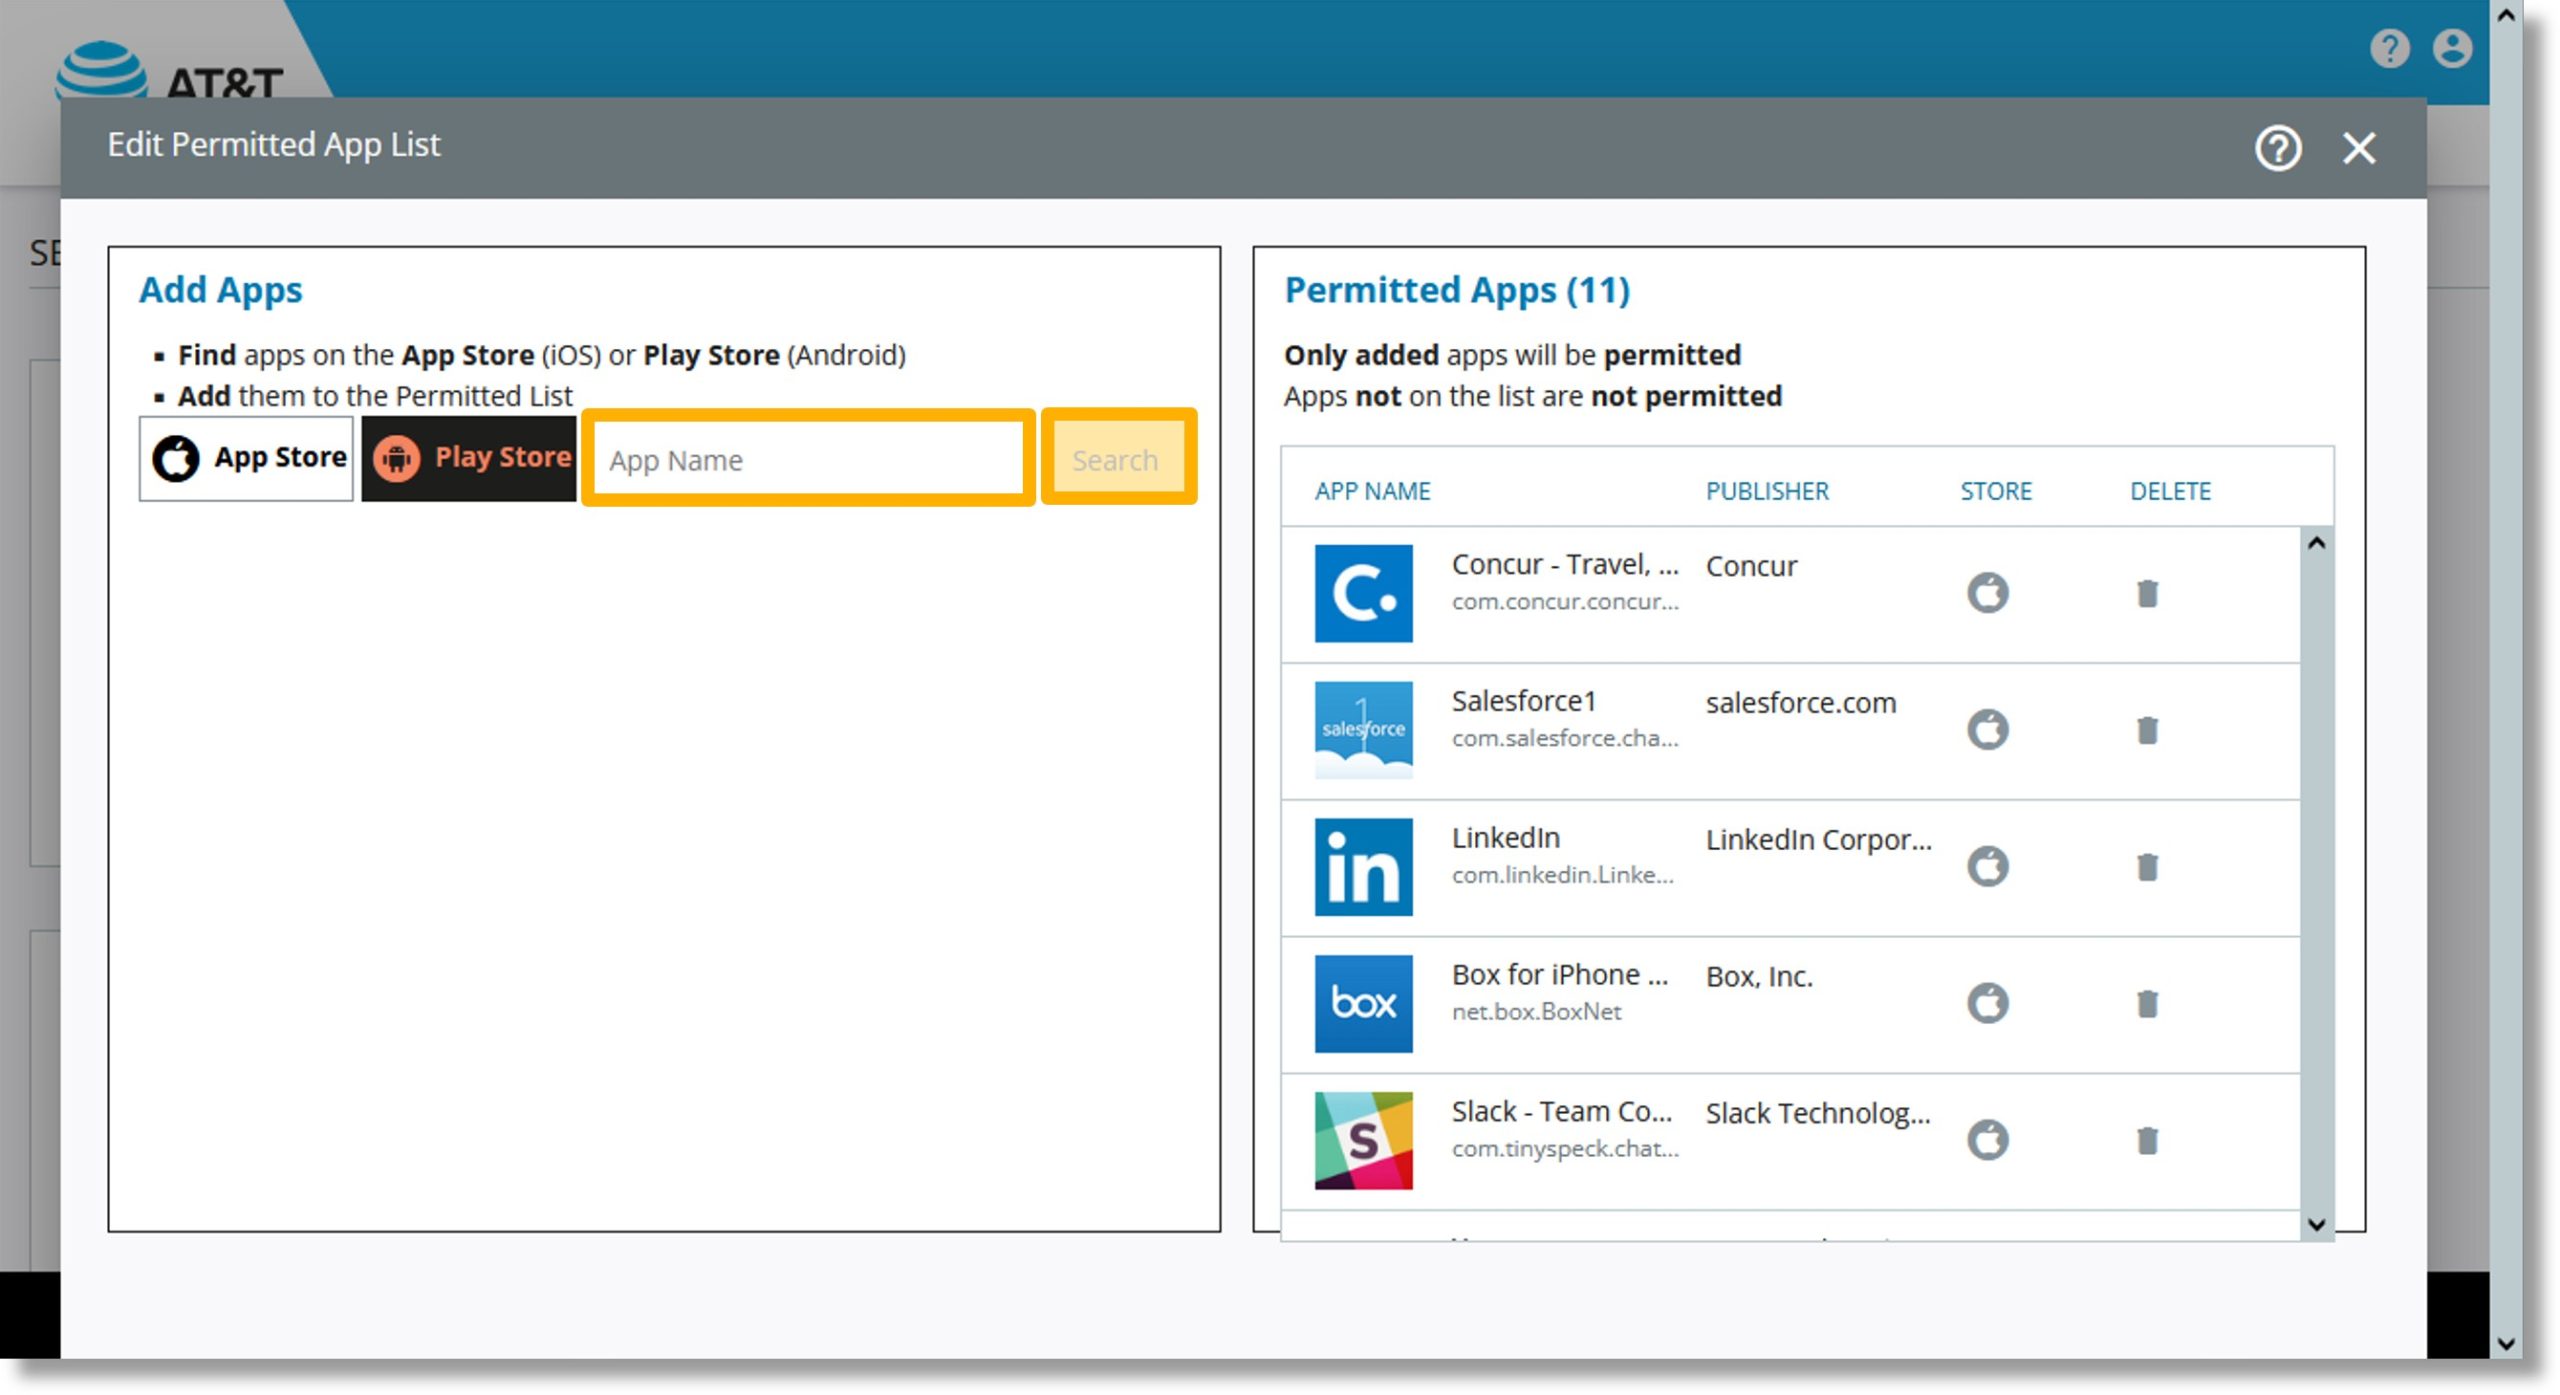Click the 'Slack Technolog...' publisher cell
The image size is (2560, 1395).
click(1818, 1113)
